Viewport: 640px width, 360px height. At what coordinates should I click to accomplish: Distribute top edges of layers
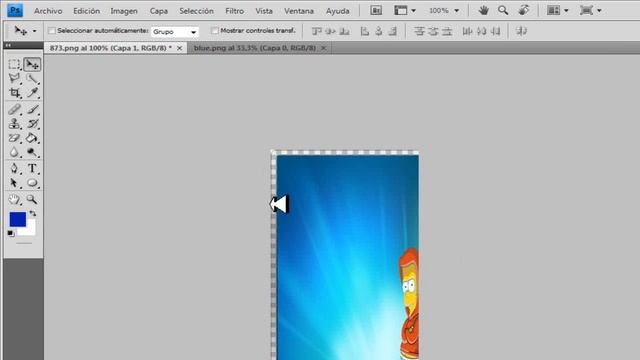point(419,31)
